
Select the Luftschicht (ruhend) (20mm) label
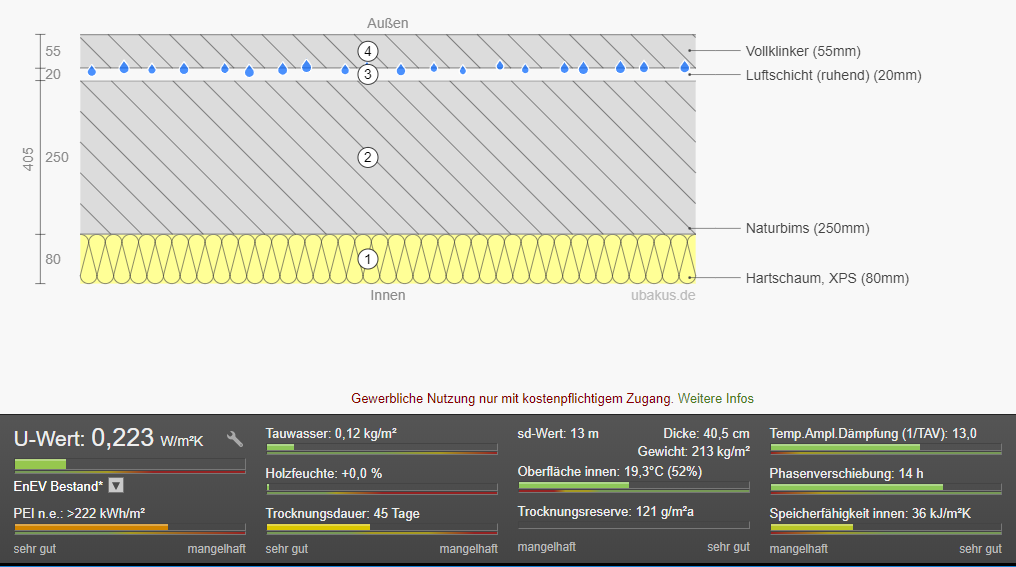coord(833,75)
